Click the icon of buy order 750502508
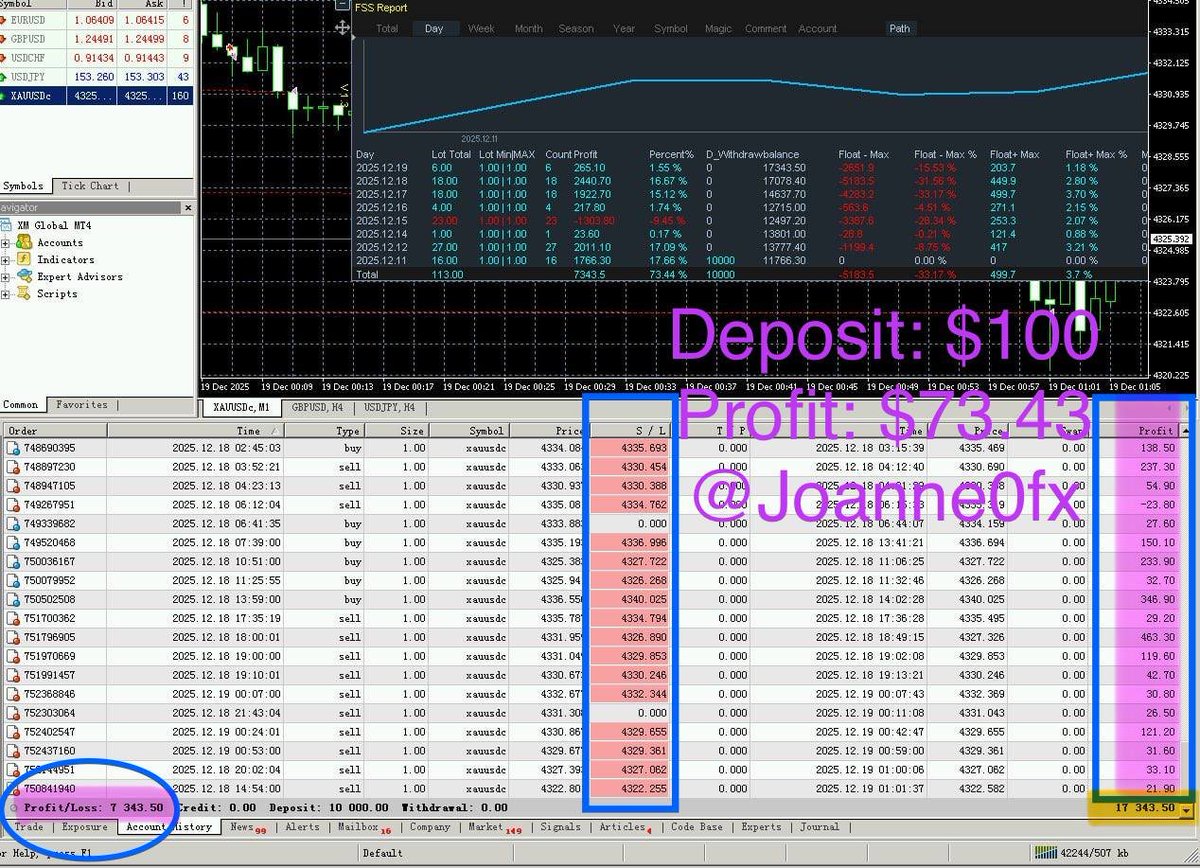Image resolution: width=1200 pixels, height=868 pixels. coord(13,600)
